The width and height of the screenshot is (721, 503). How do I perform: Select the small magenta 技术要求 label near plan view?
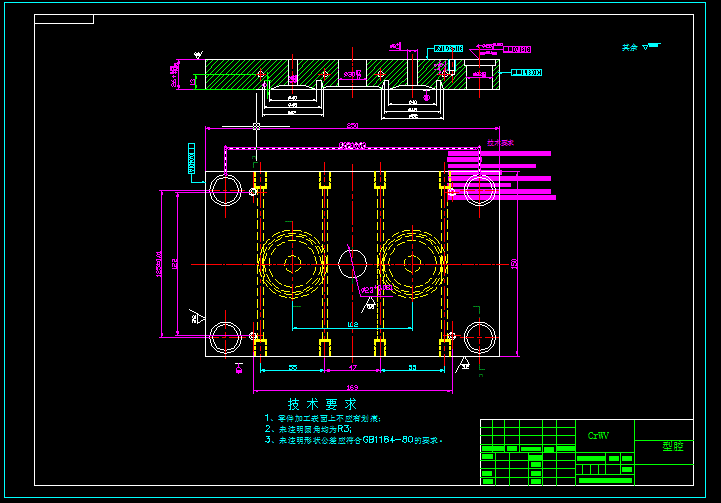(500, 143)
